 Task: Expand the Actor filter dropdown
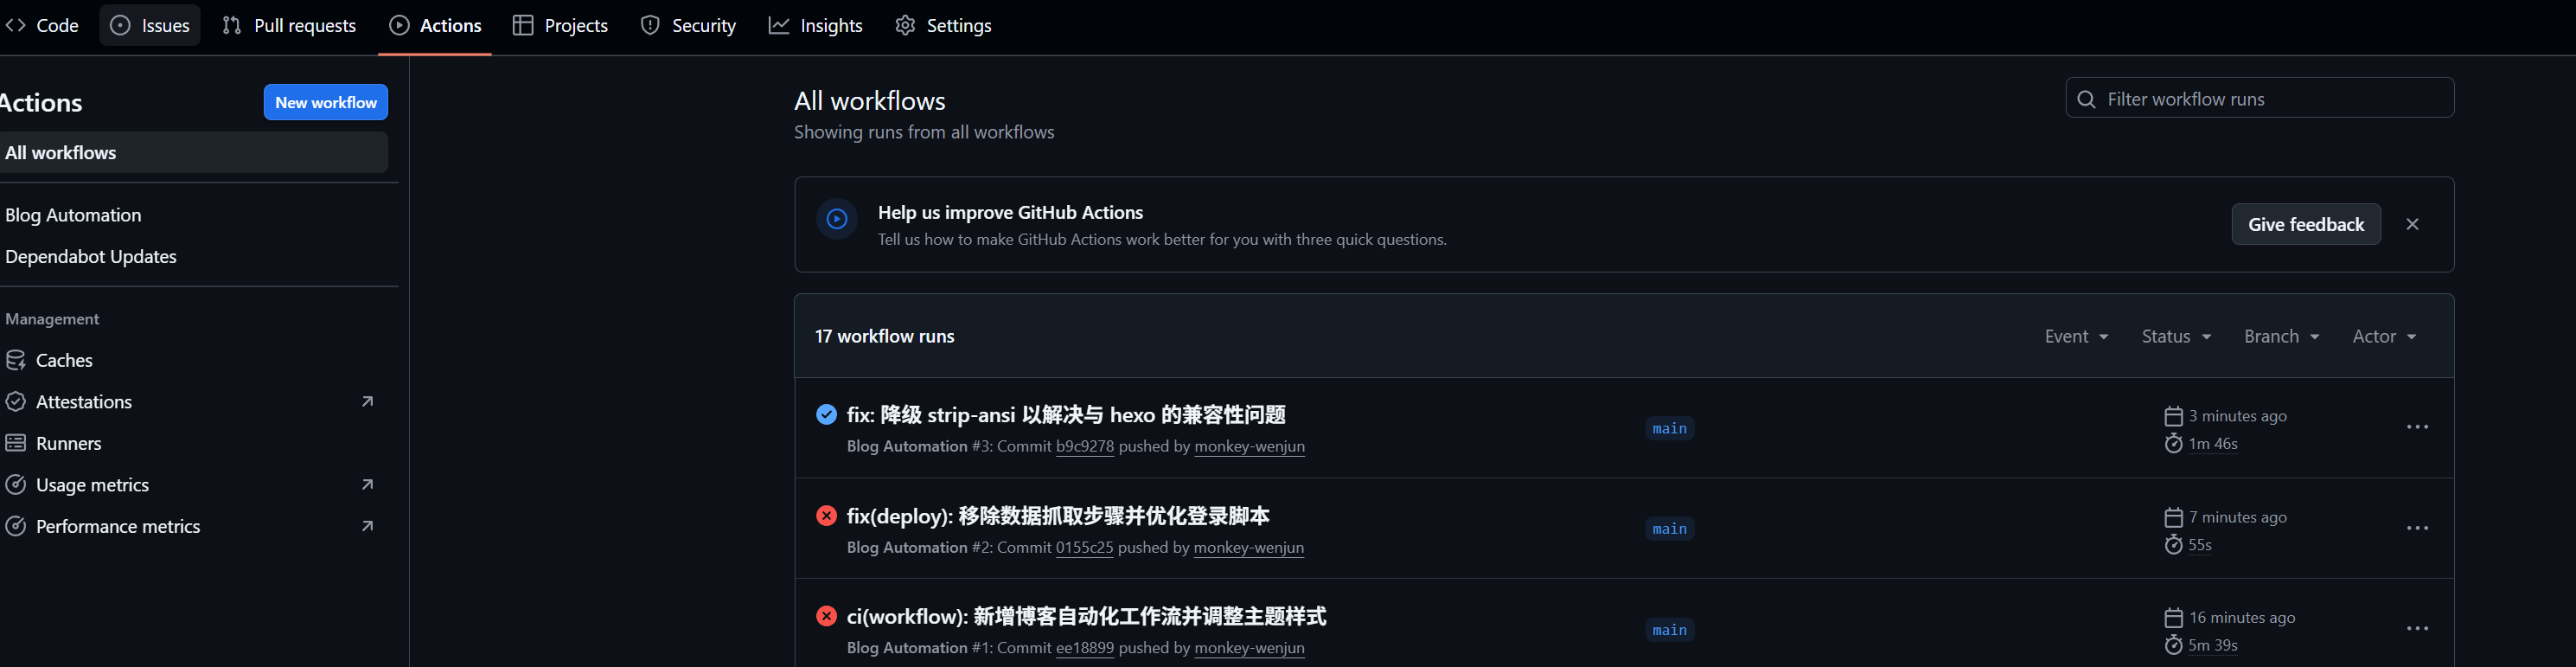(x=2384, y=336)
